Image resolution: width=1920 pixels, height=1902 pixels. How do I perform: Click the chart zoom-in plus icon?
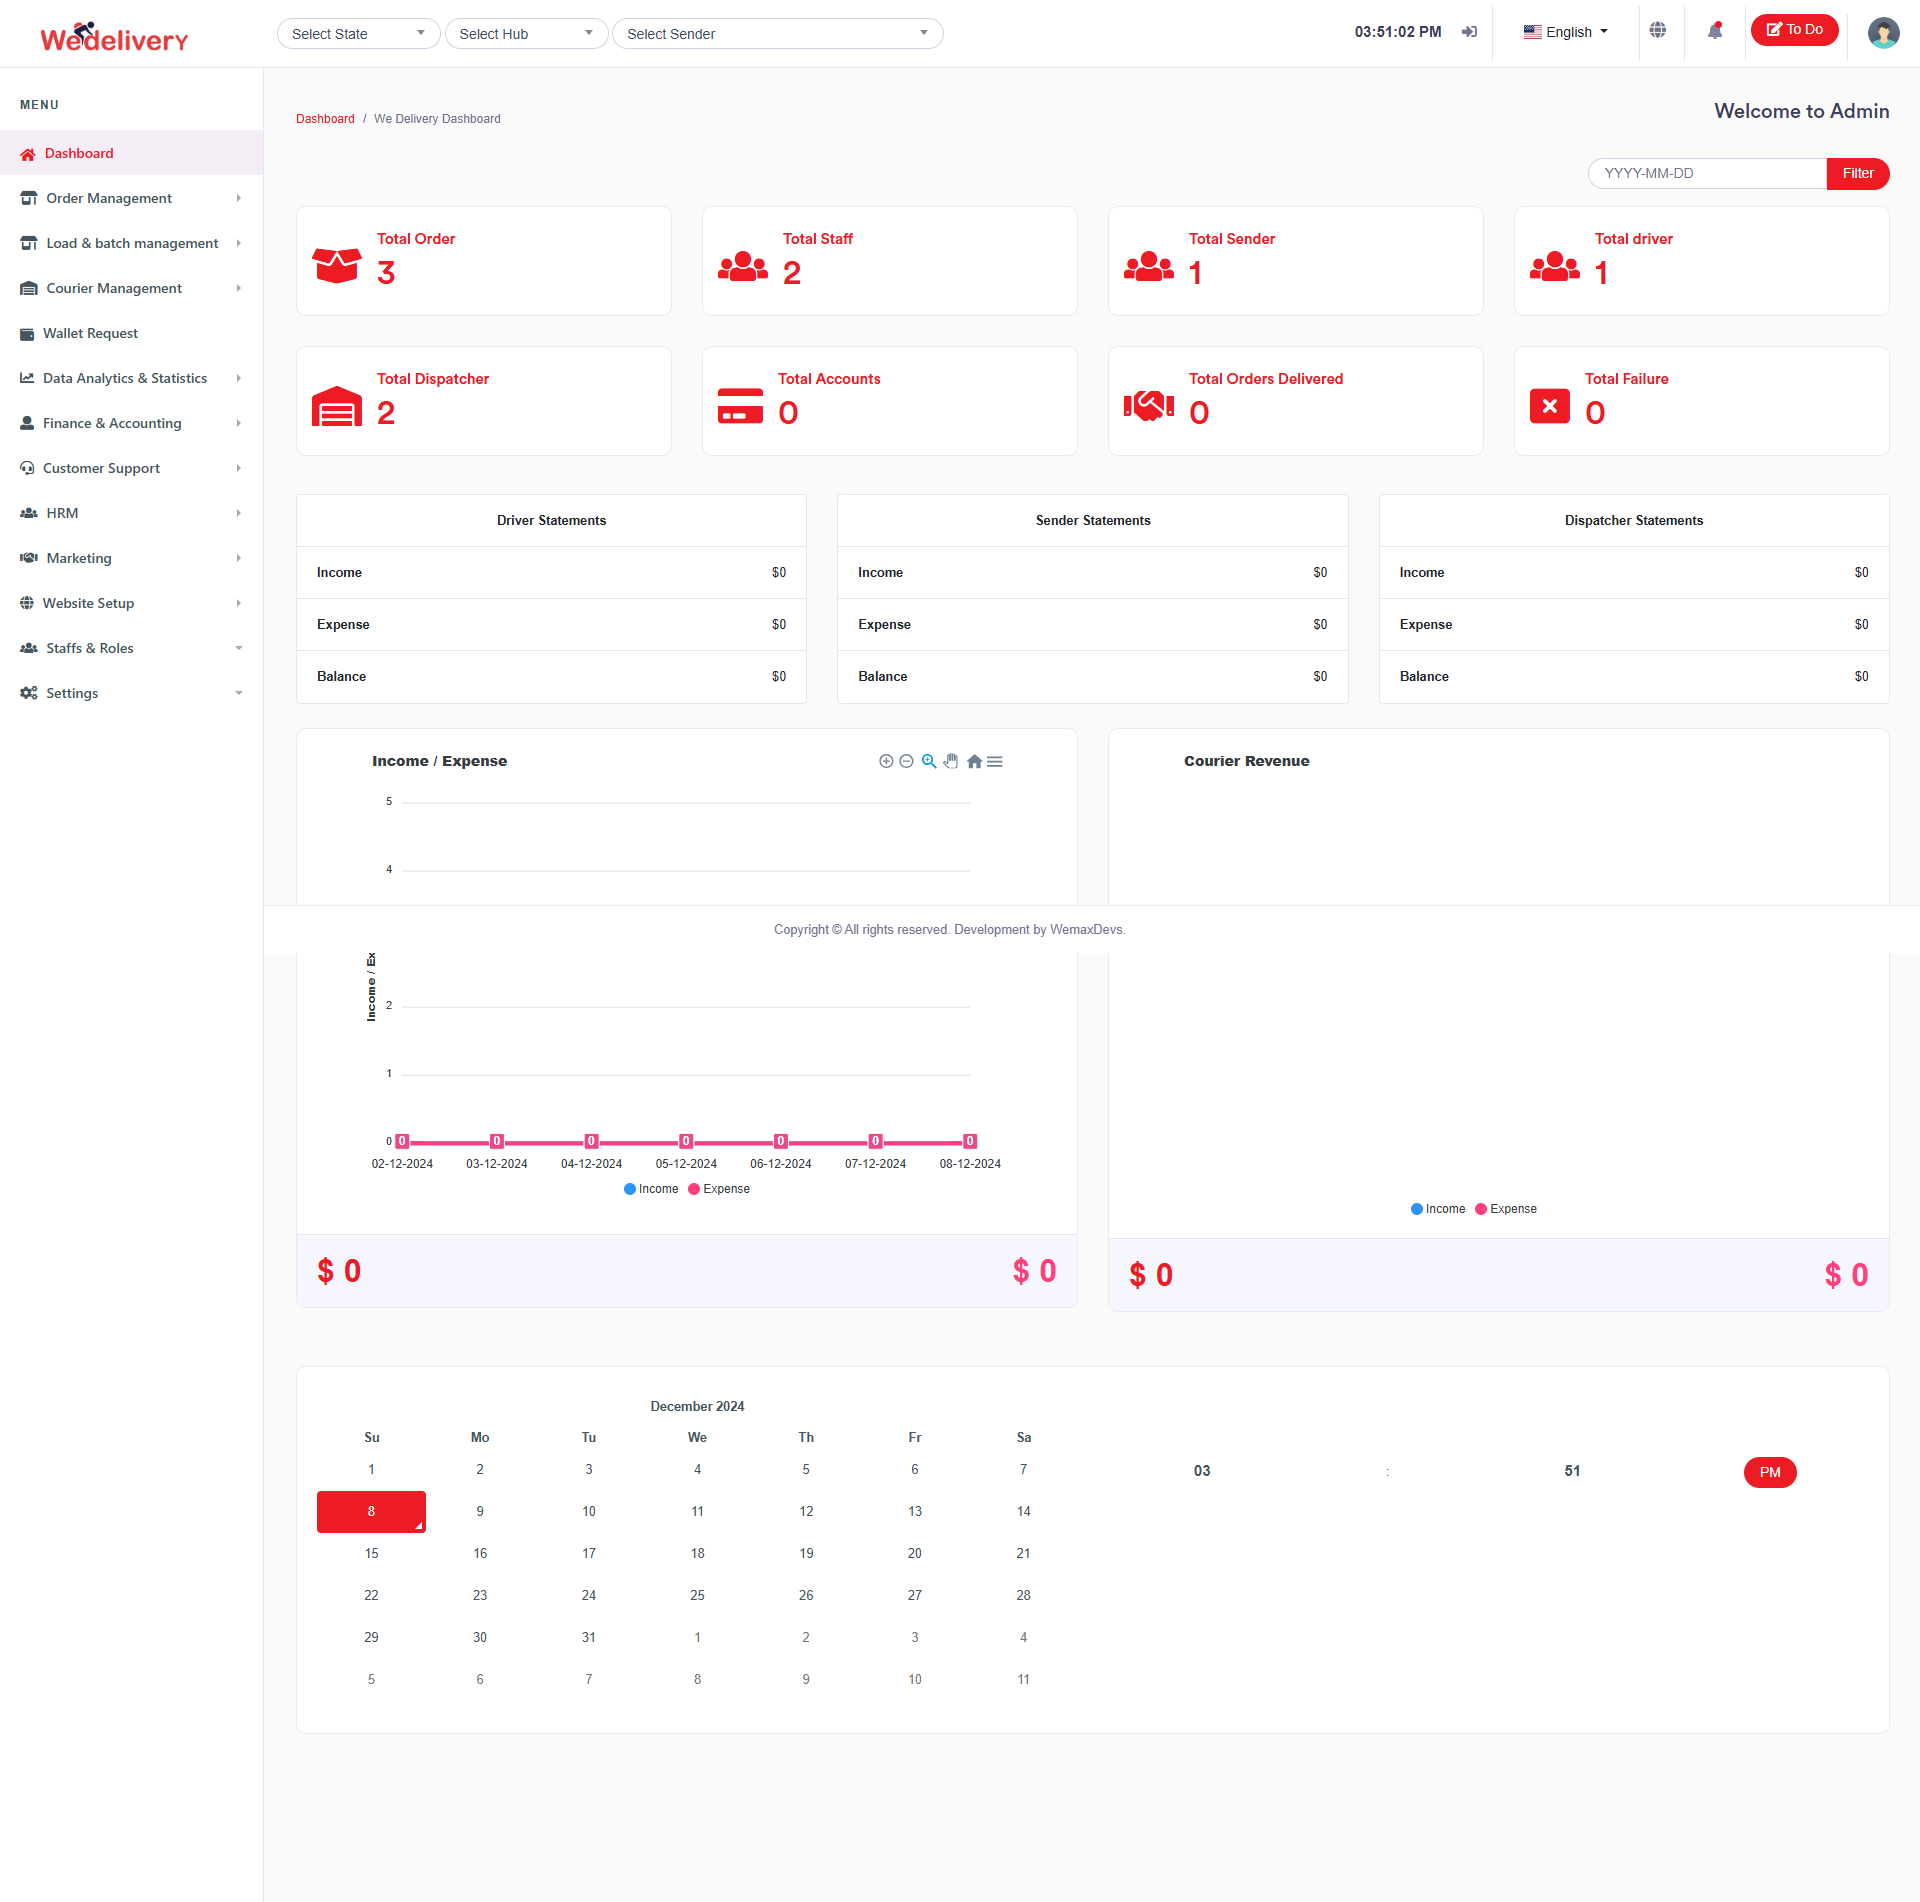885,761
